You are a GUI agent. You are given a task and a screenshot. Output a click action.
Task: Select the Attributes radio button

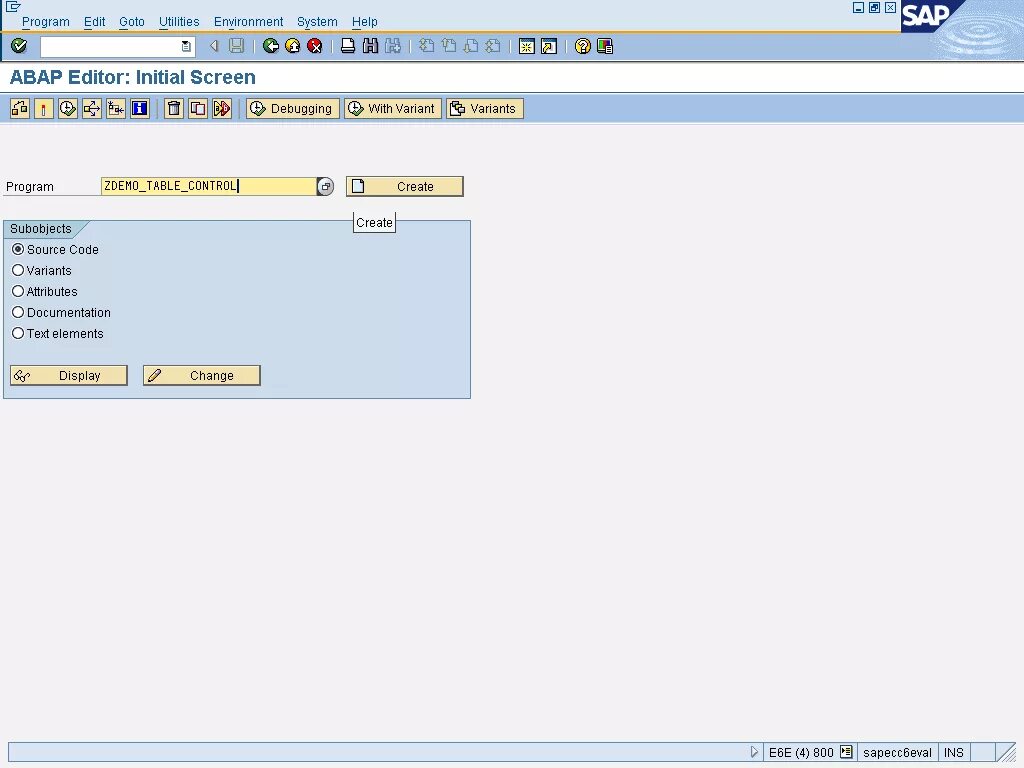(18, 291)
